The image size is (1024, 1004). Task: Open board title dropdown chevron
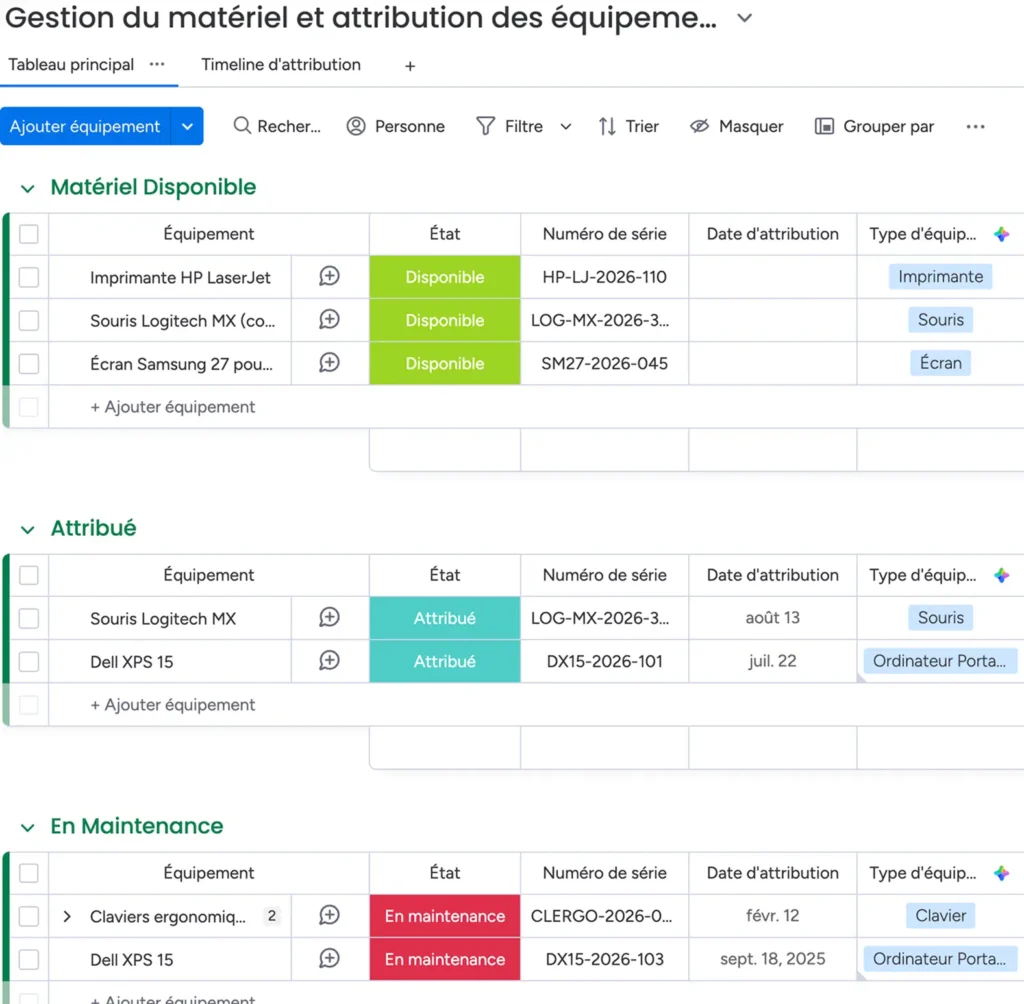point(744,18)
